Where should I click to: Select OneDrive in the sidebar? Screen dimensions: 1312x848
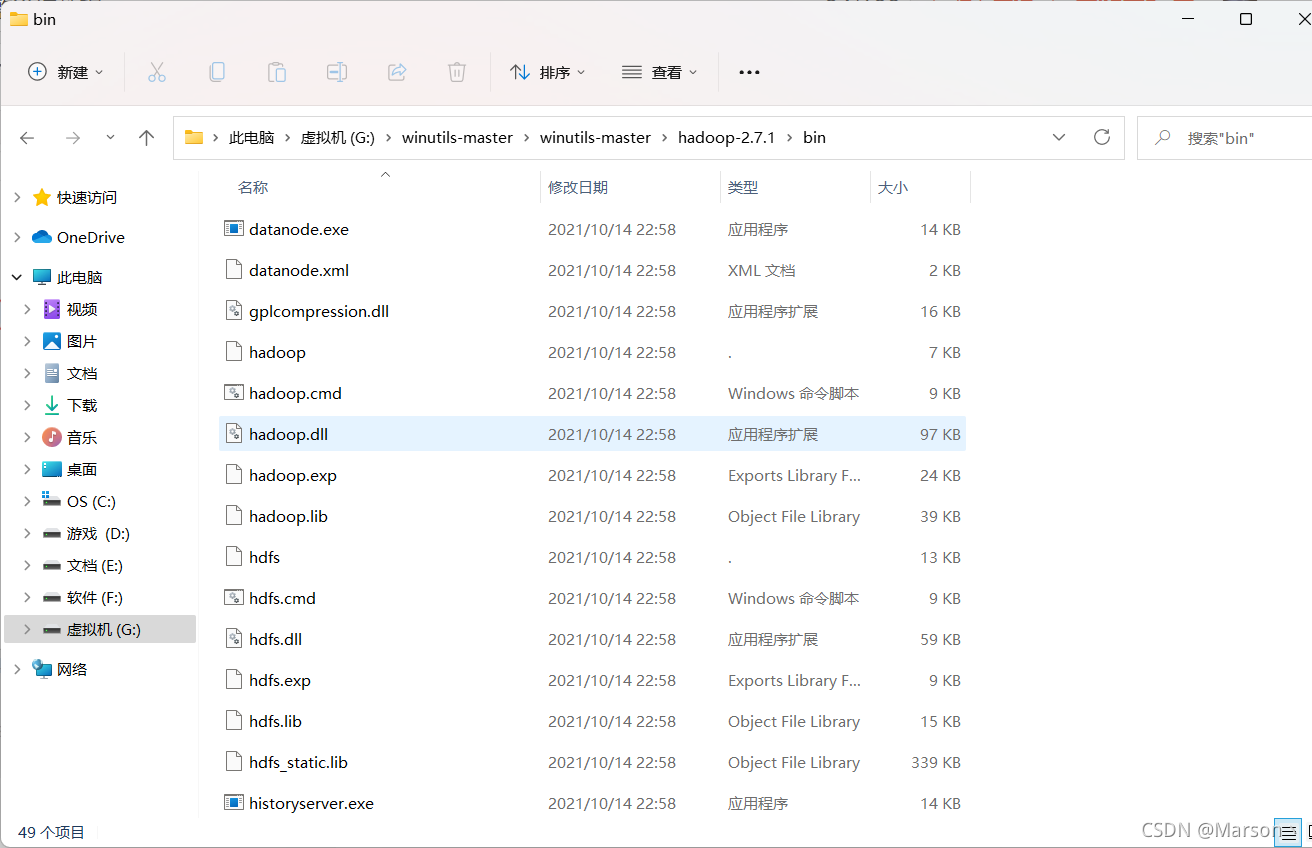tap(90, 238)
